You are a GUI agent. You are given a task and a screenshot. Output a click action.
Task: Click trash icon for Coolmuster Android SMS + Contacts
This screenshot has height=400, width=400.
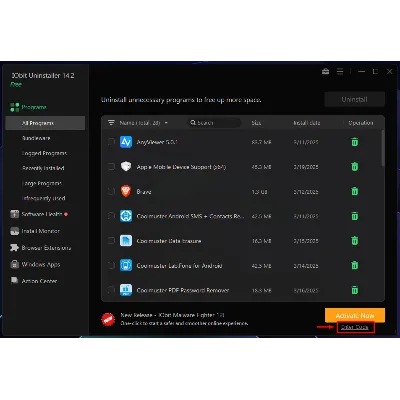click(355, 216)
